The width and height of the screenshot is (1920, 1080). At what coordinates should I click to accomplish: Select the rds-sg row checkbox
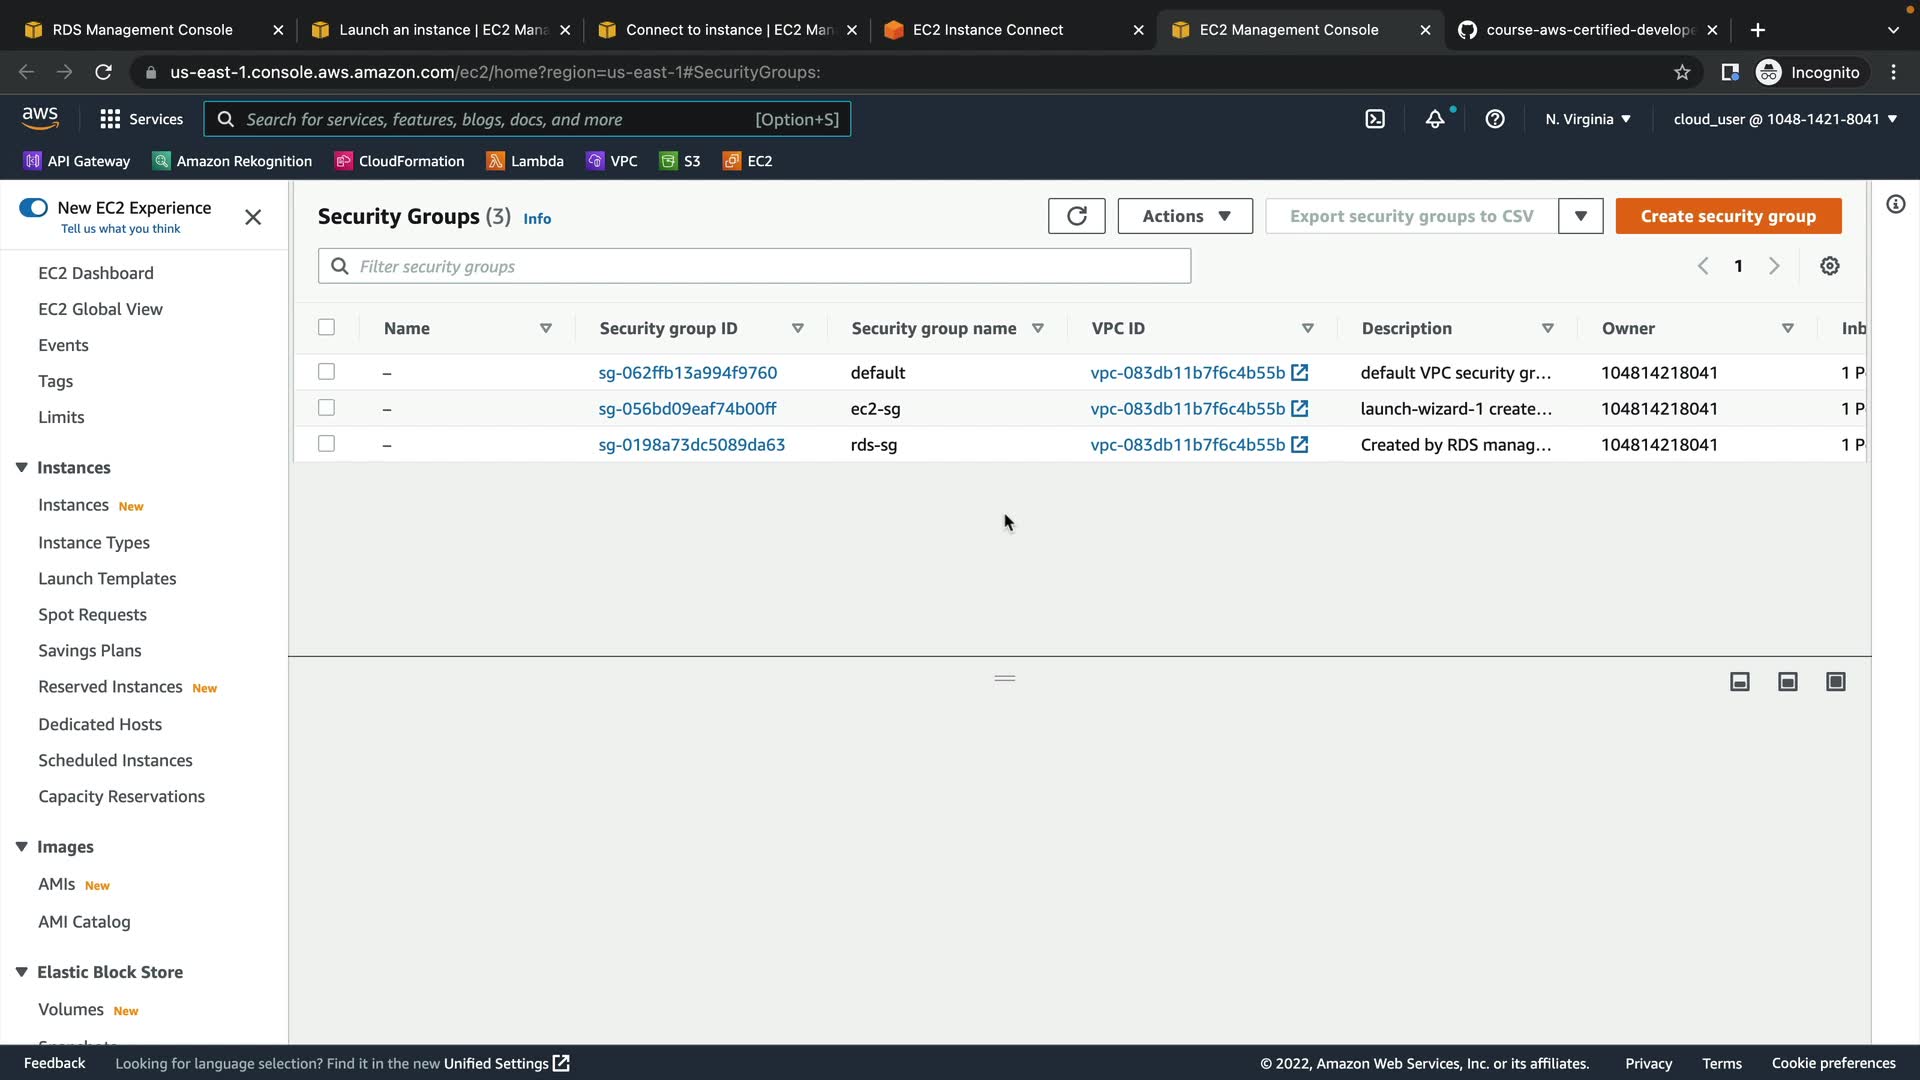pyautogui.click(x=326, y=444)
